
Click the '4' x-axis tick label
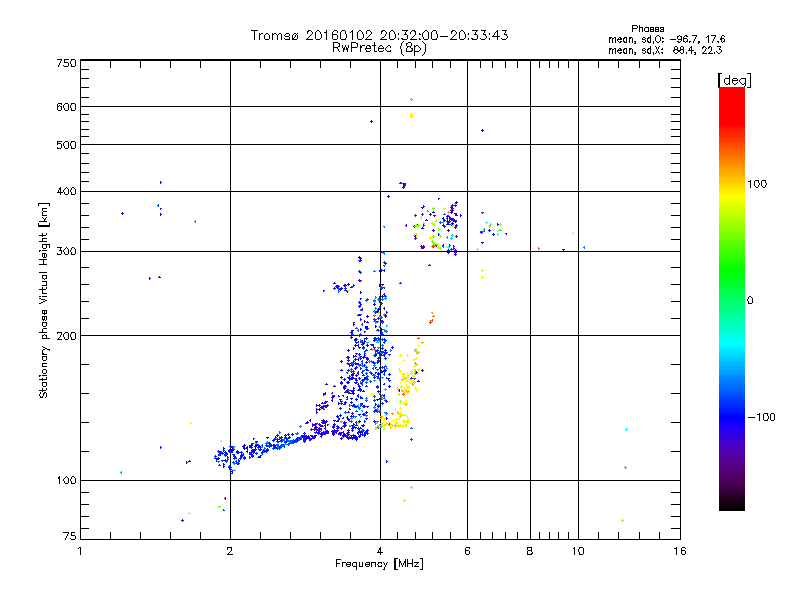click(380, 551)
